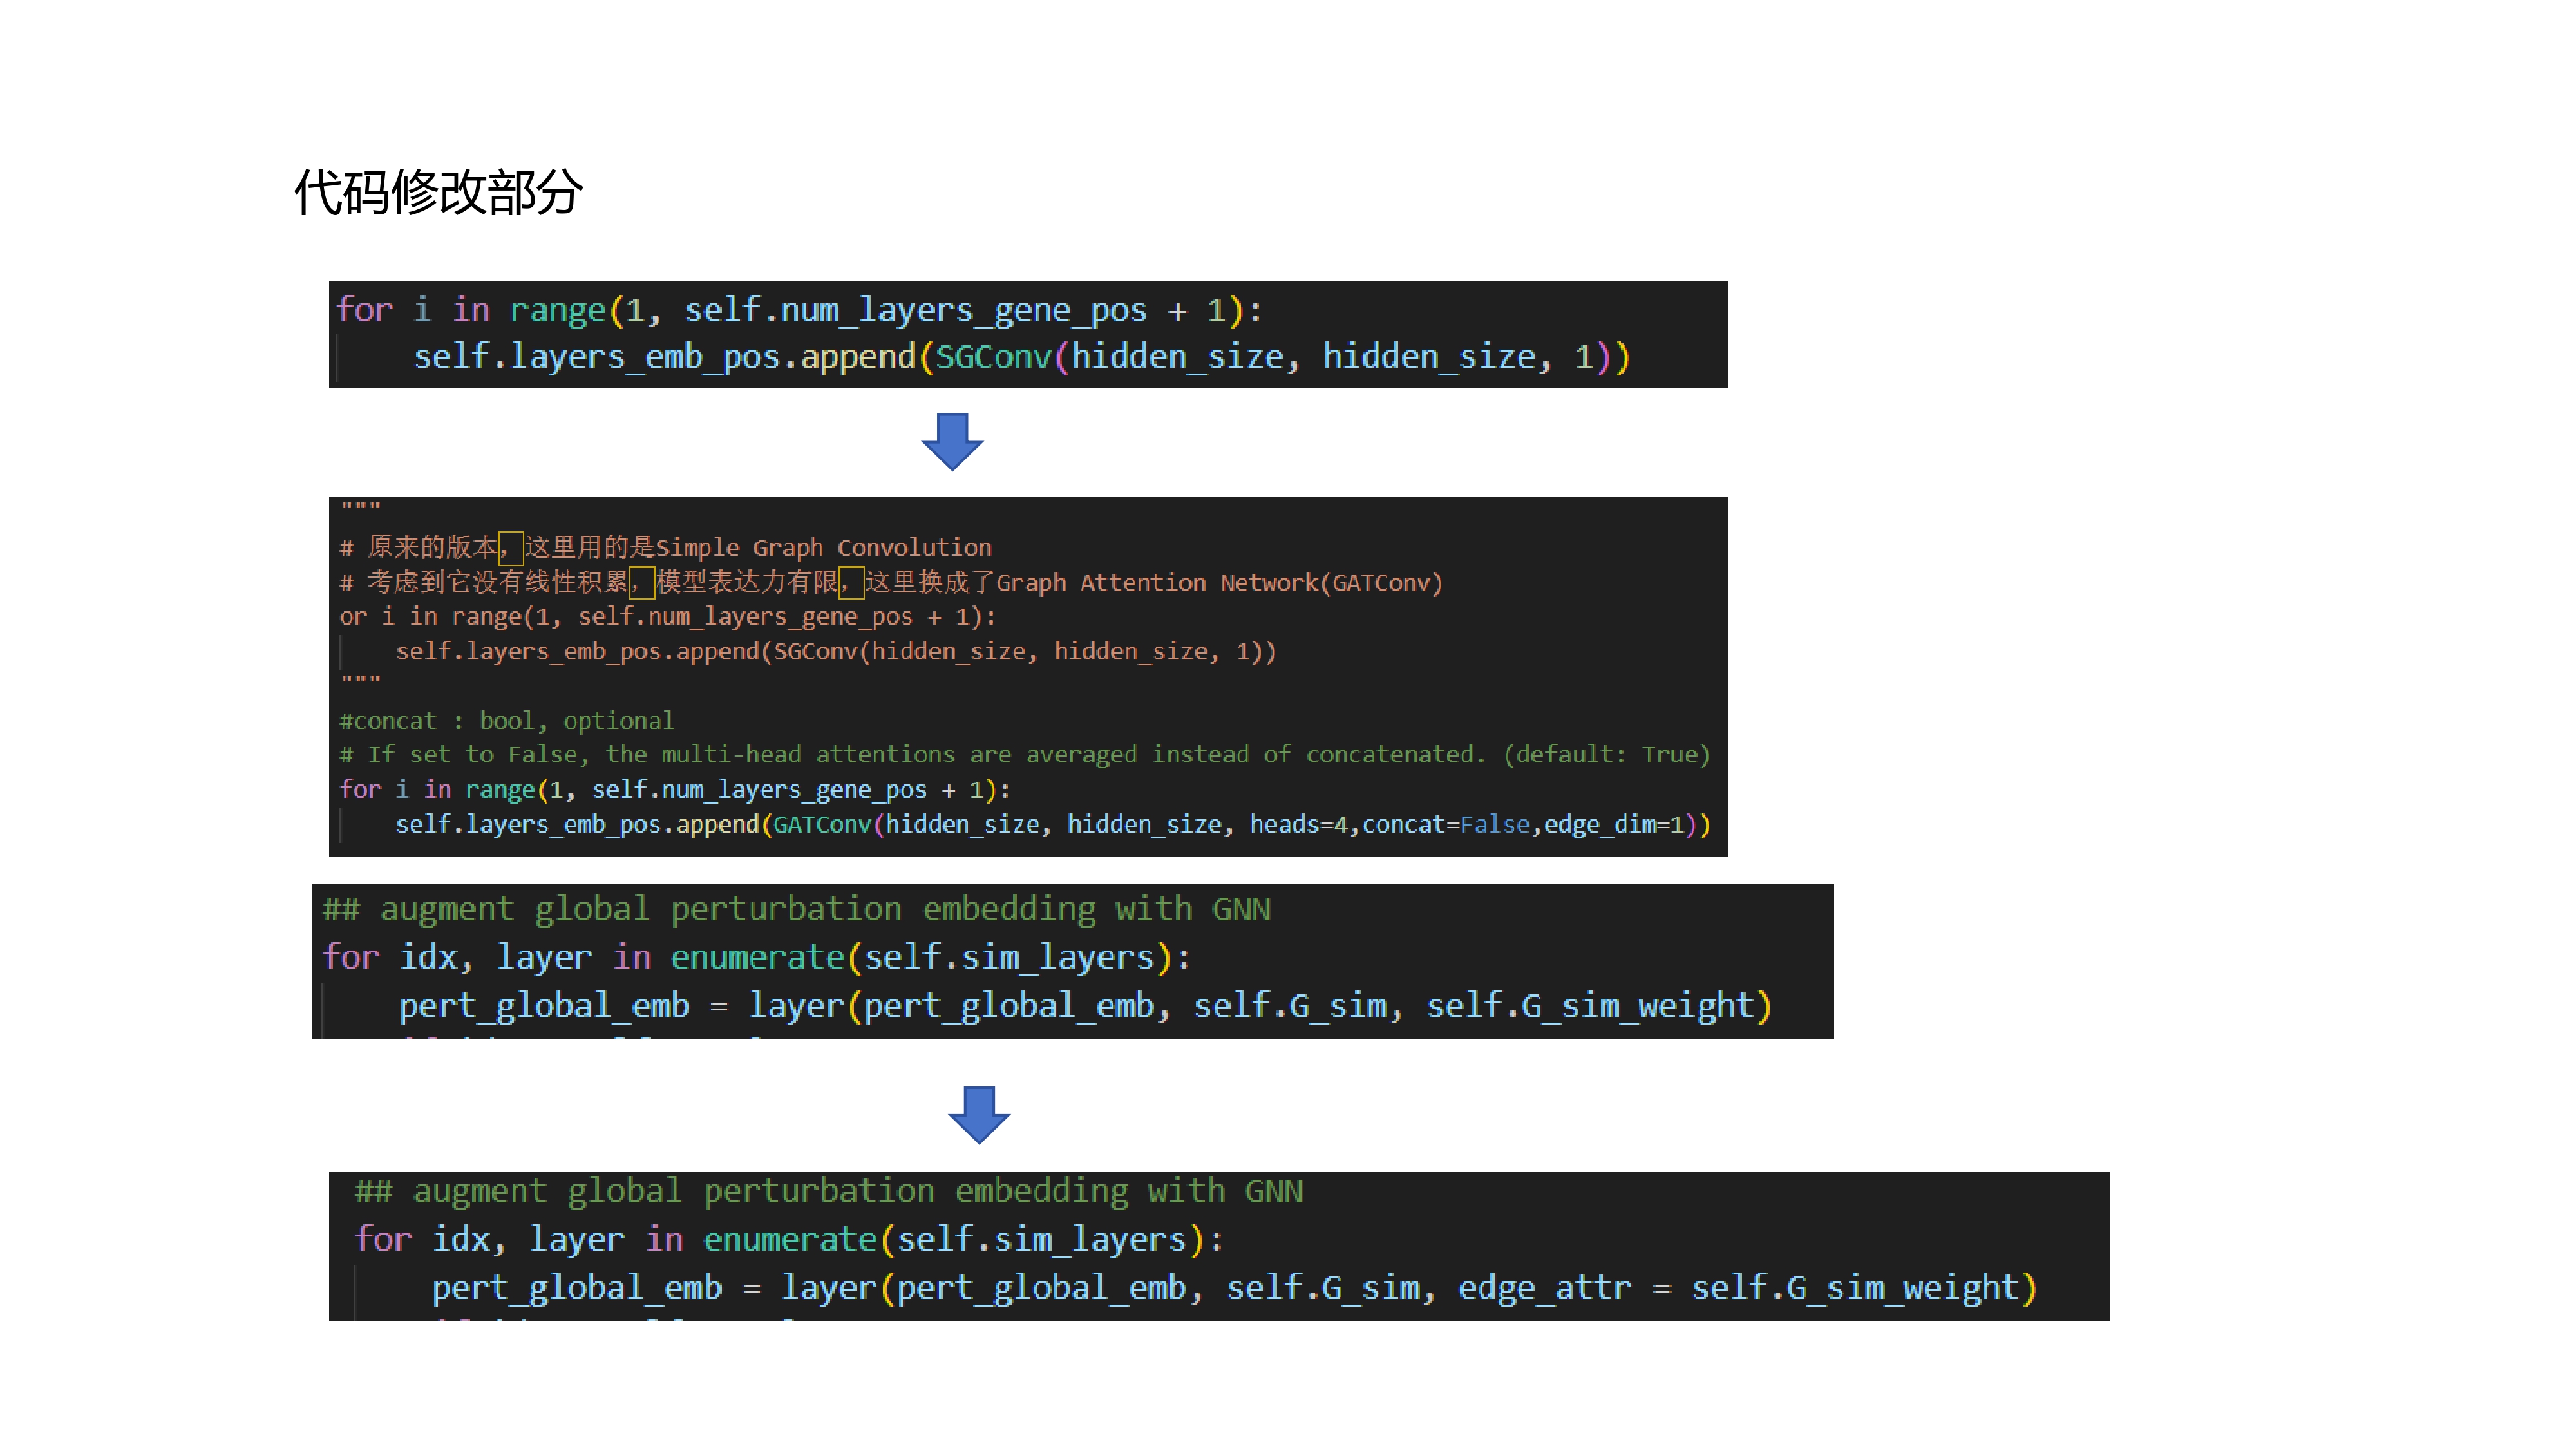Click the multi-head attentions averaged comment
Viewport: 2576px width, 1449px height.
click(1025, 755)
